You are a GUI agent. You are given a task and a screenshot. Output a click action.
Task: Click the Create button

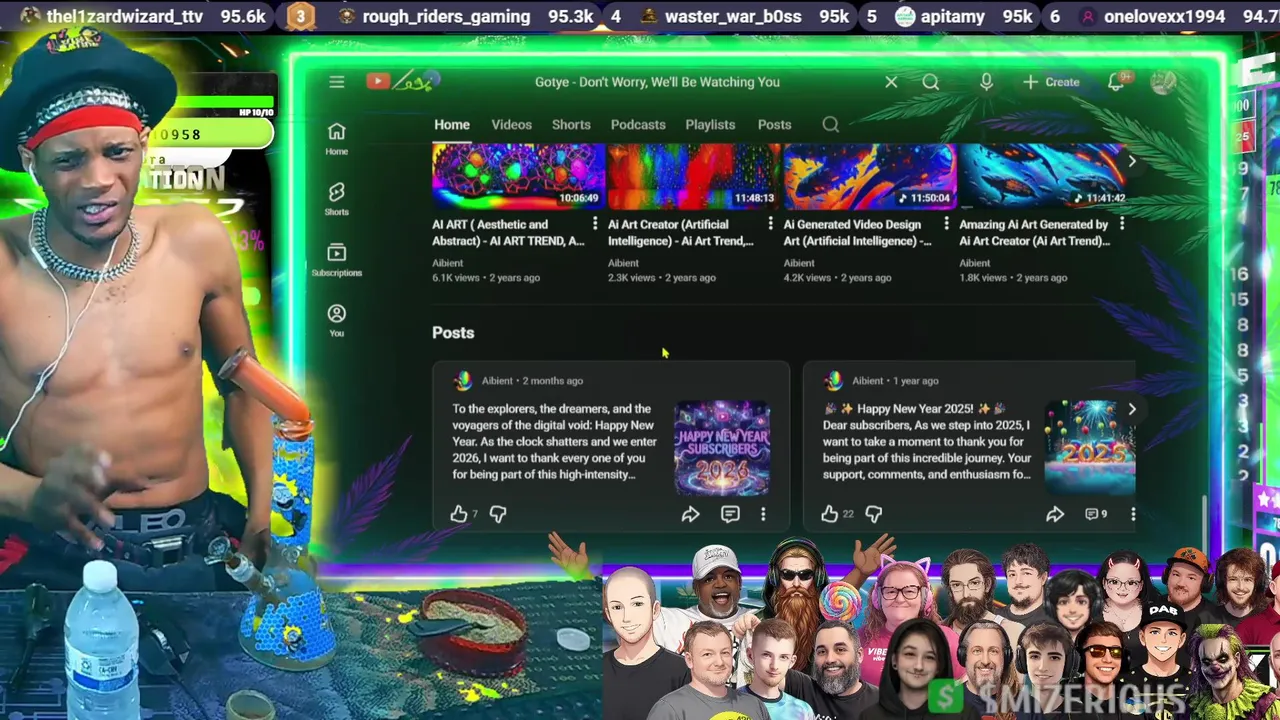tap(1051, 82)
